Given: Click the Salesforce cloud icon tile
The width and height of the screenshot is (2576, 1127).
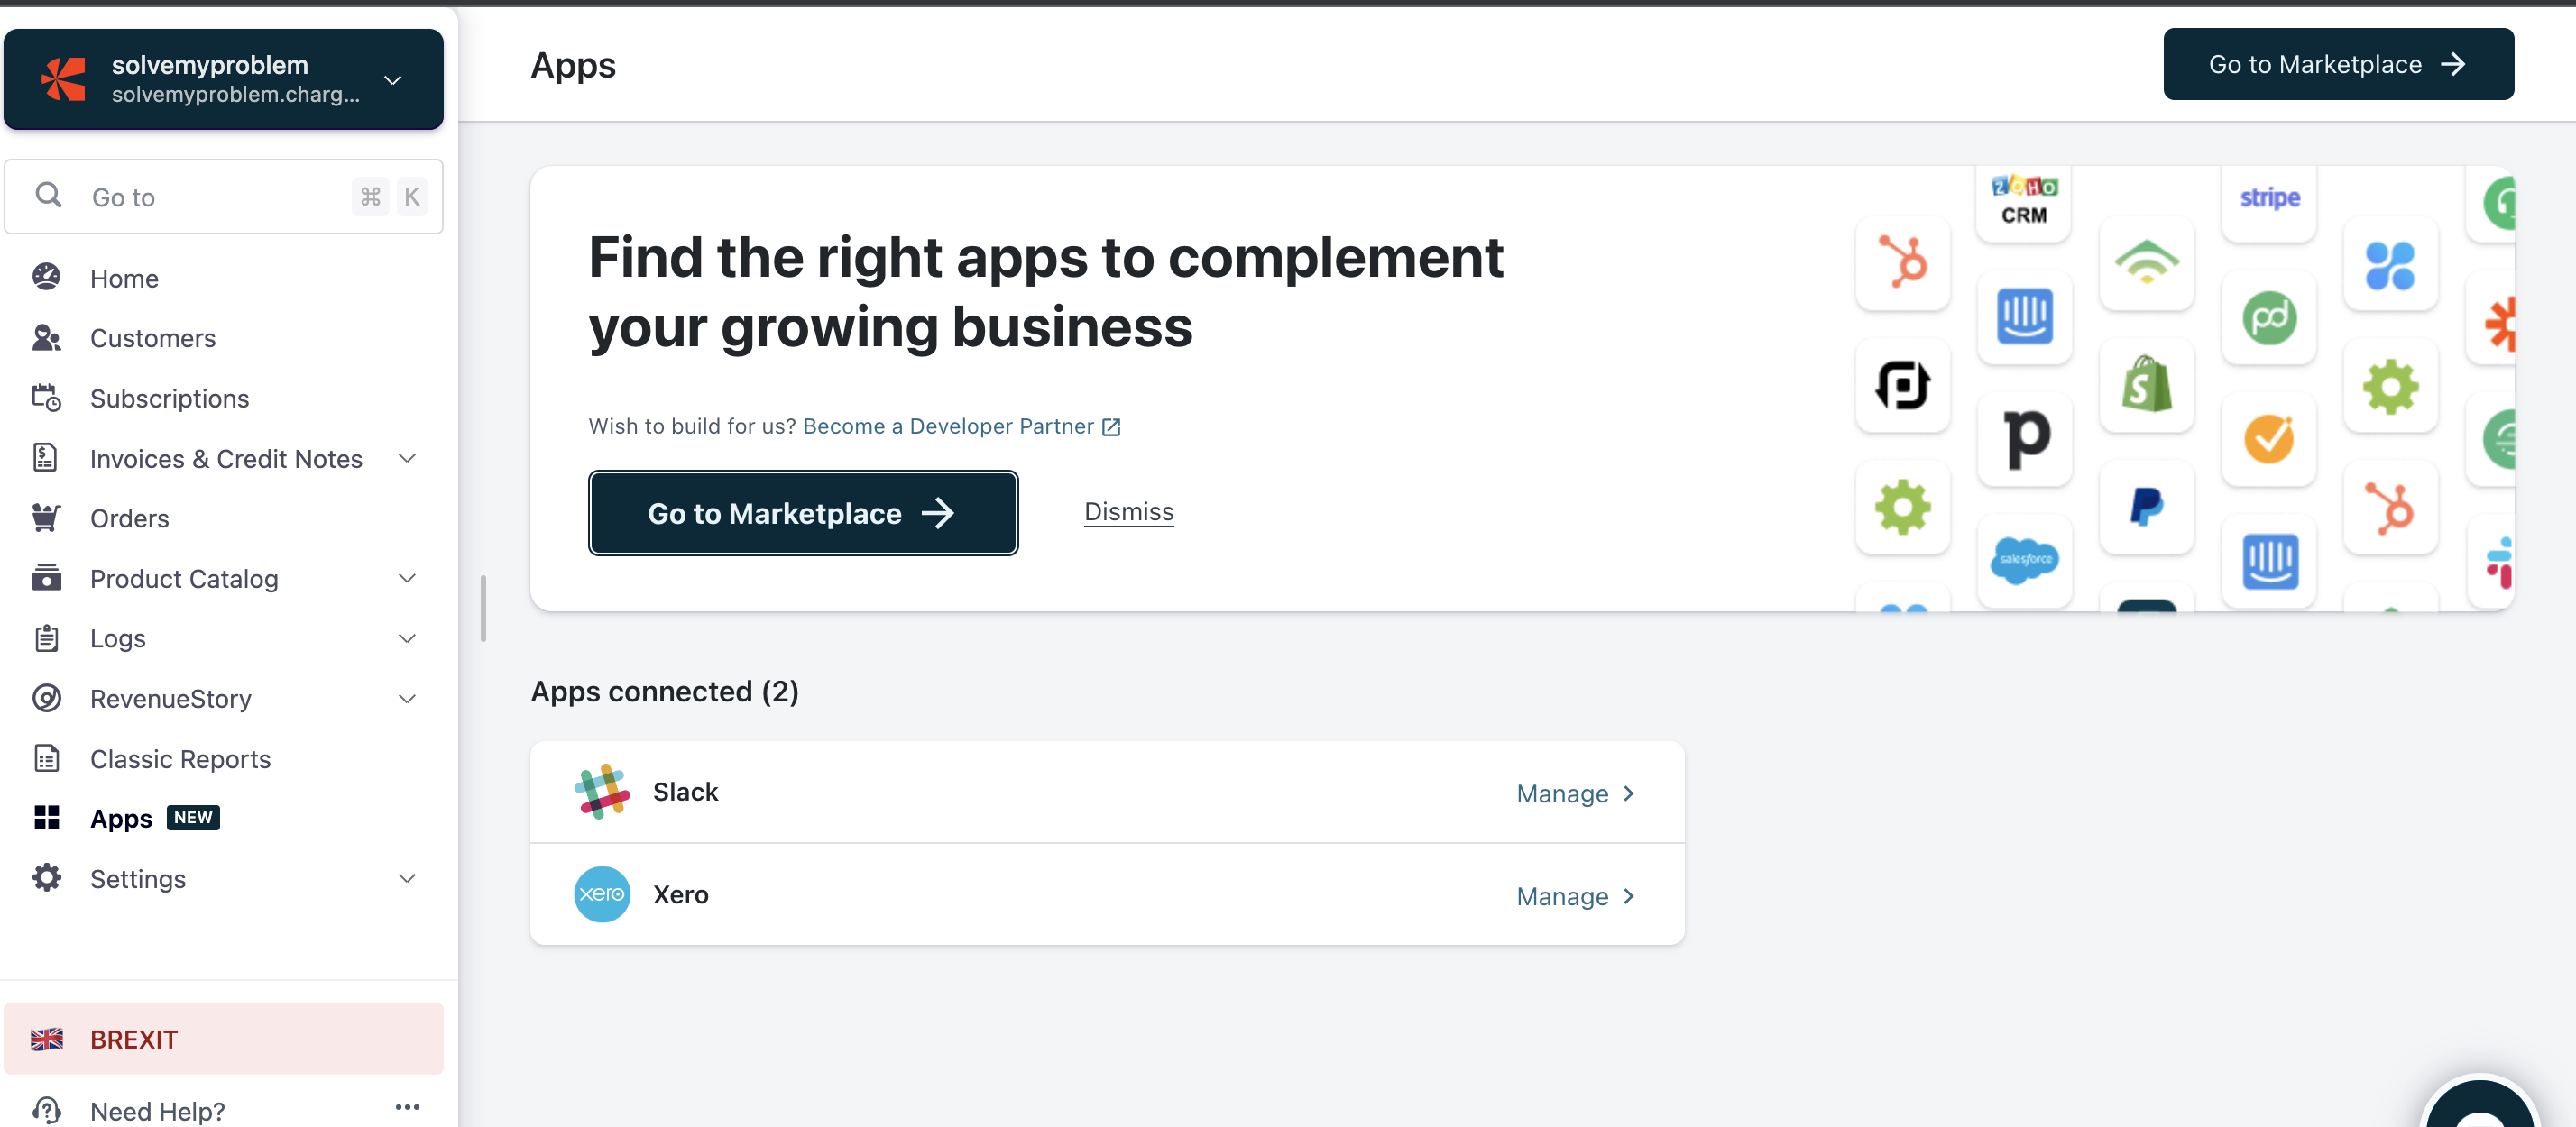Looking at the screenshot, I should point(2024,560).
